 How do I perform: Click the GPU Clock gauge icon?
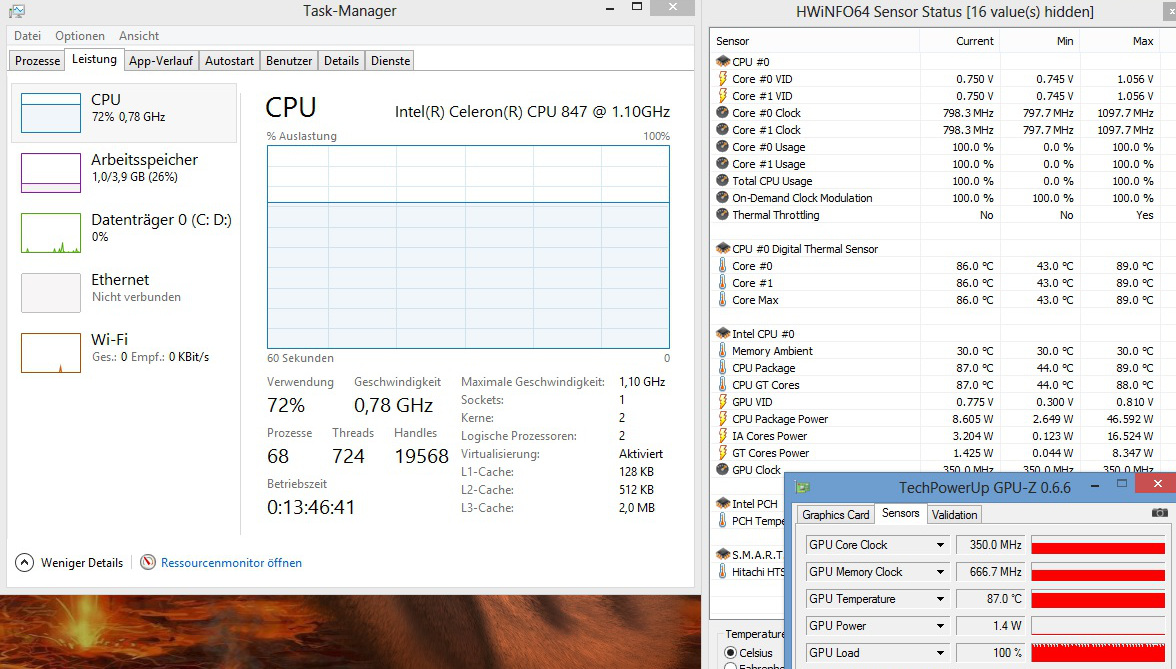(x=722, y=470)
